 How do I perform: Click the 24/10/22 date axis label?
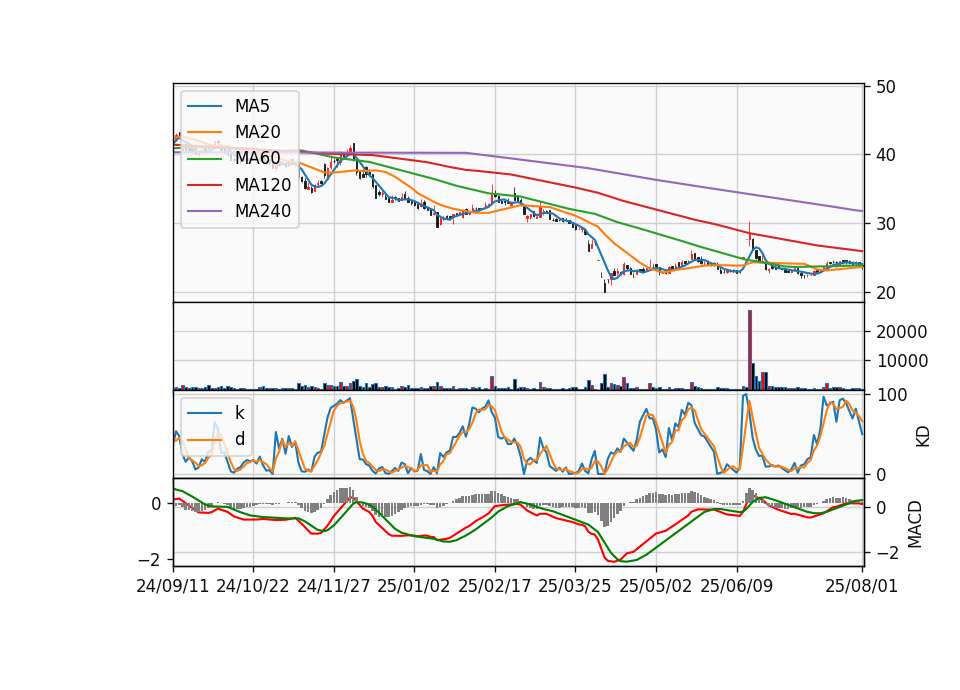click(x=253, y=586)
